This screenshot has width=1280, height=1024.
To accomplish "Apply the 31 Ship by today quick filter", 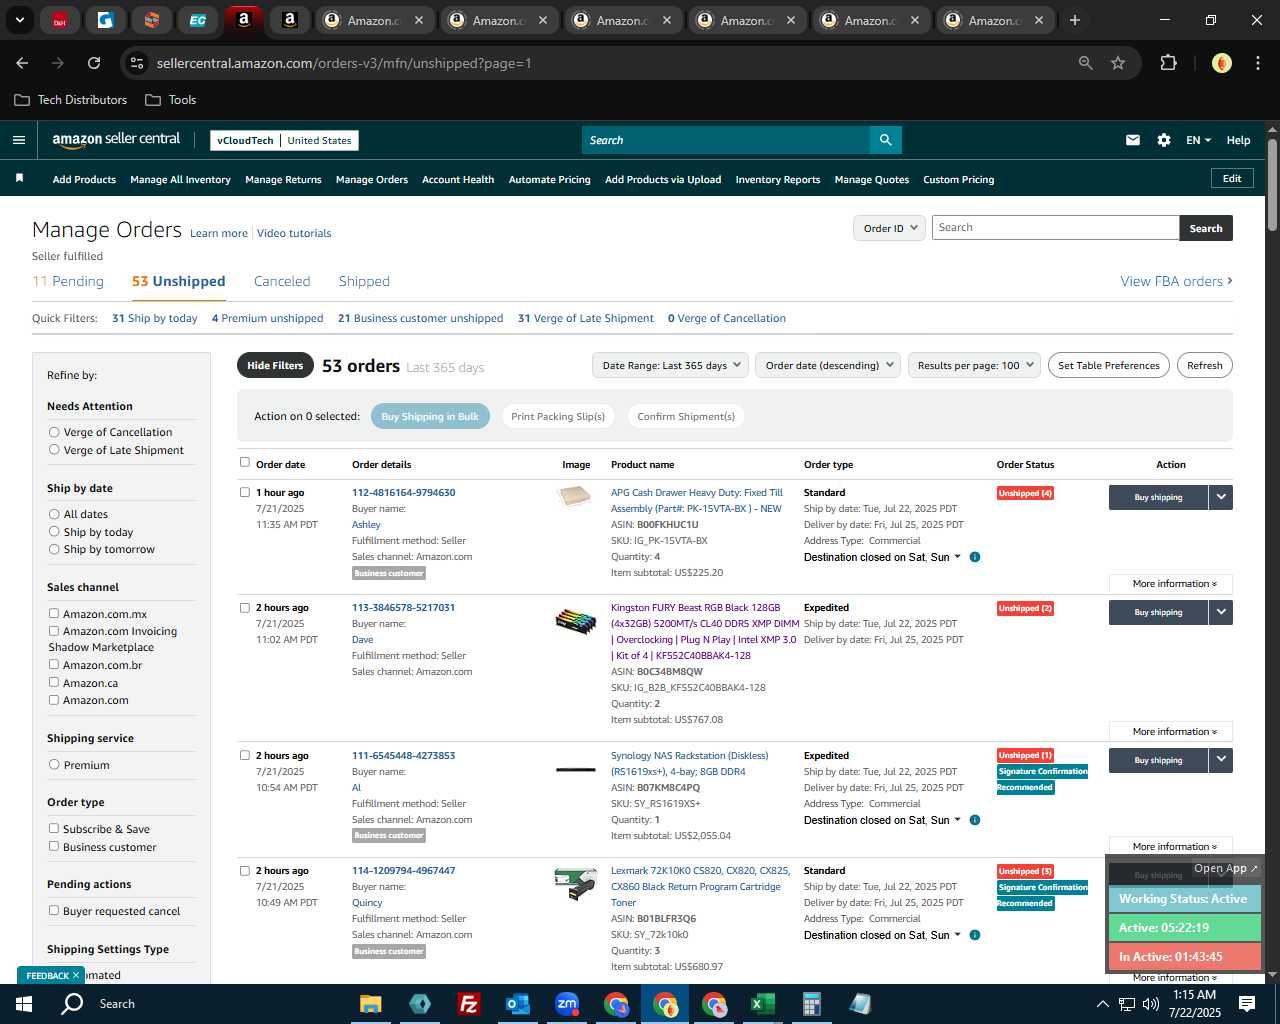I will [x=154, y=318].
